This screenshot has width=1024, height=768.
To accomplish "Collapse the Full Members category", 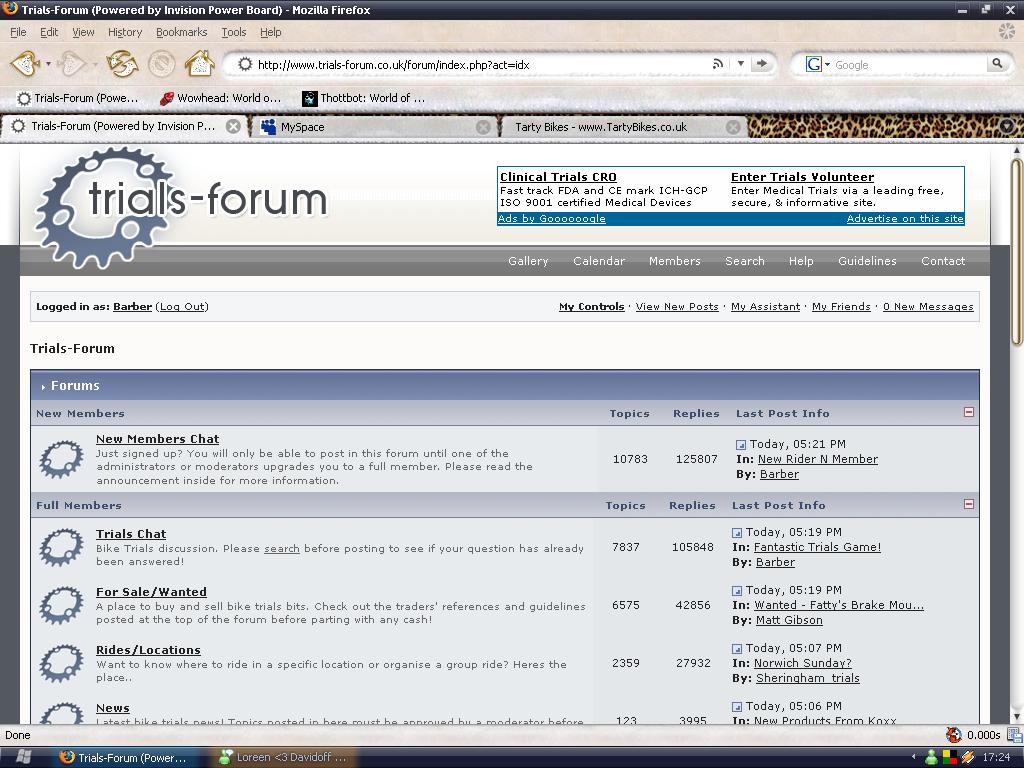I will [x=969, y=504].
